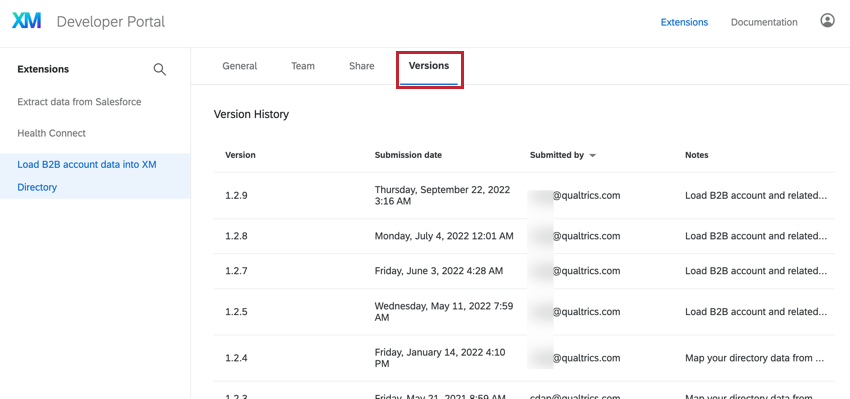Open the Extract data from Salesforce extension
The width and height of the screenshot is (850, 399).
79,102
